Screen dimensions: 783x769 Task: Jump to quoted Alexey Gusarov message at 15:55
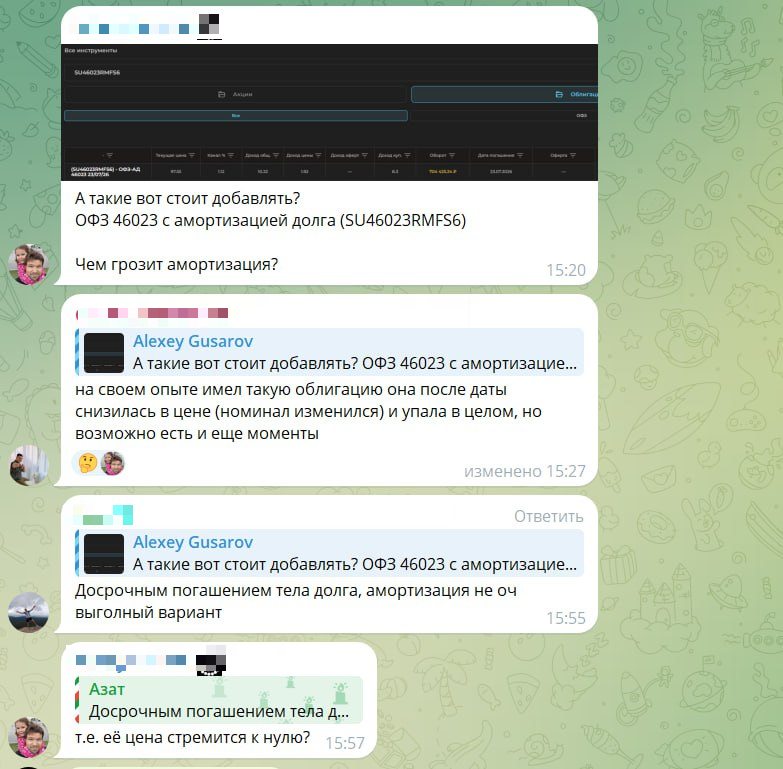[355, 553]
